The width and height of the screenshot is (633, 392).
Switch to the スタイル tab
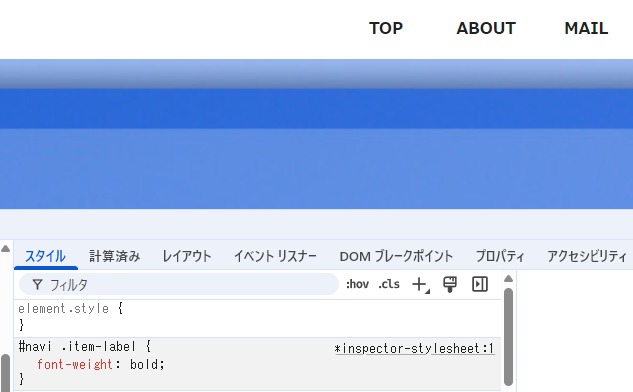click(x=45, y=256)
